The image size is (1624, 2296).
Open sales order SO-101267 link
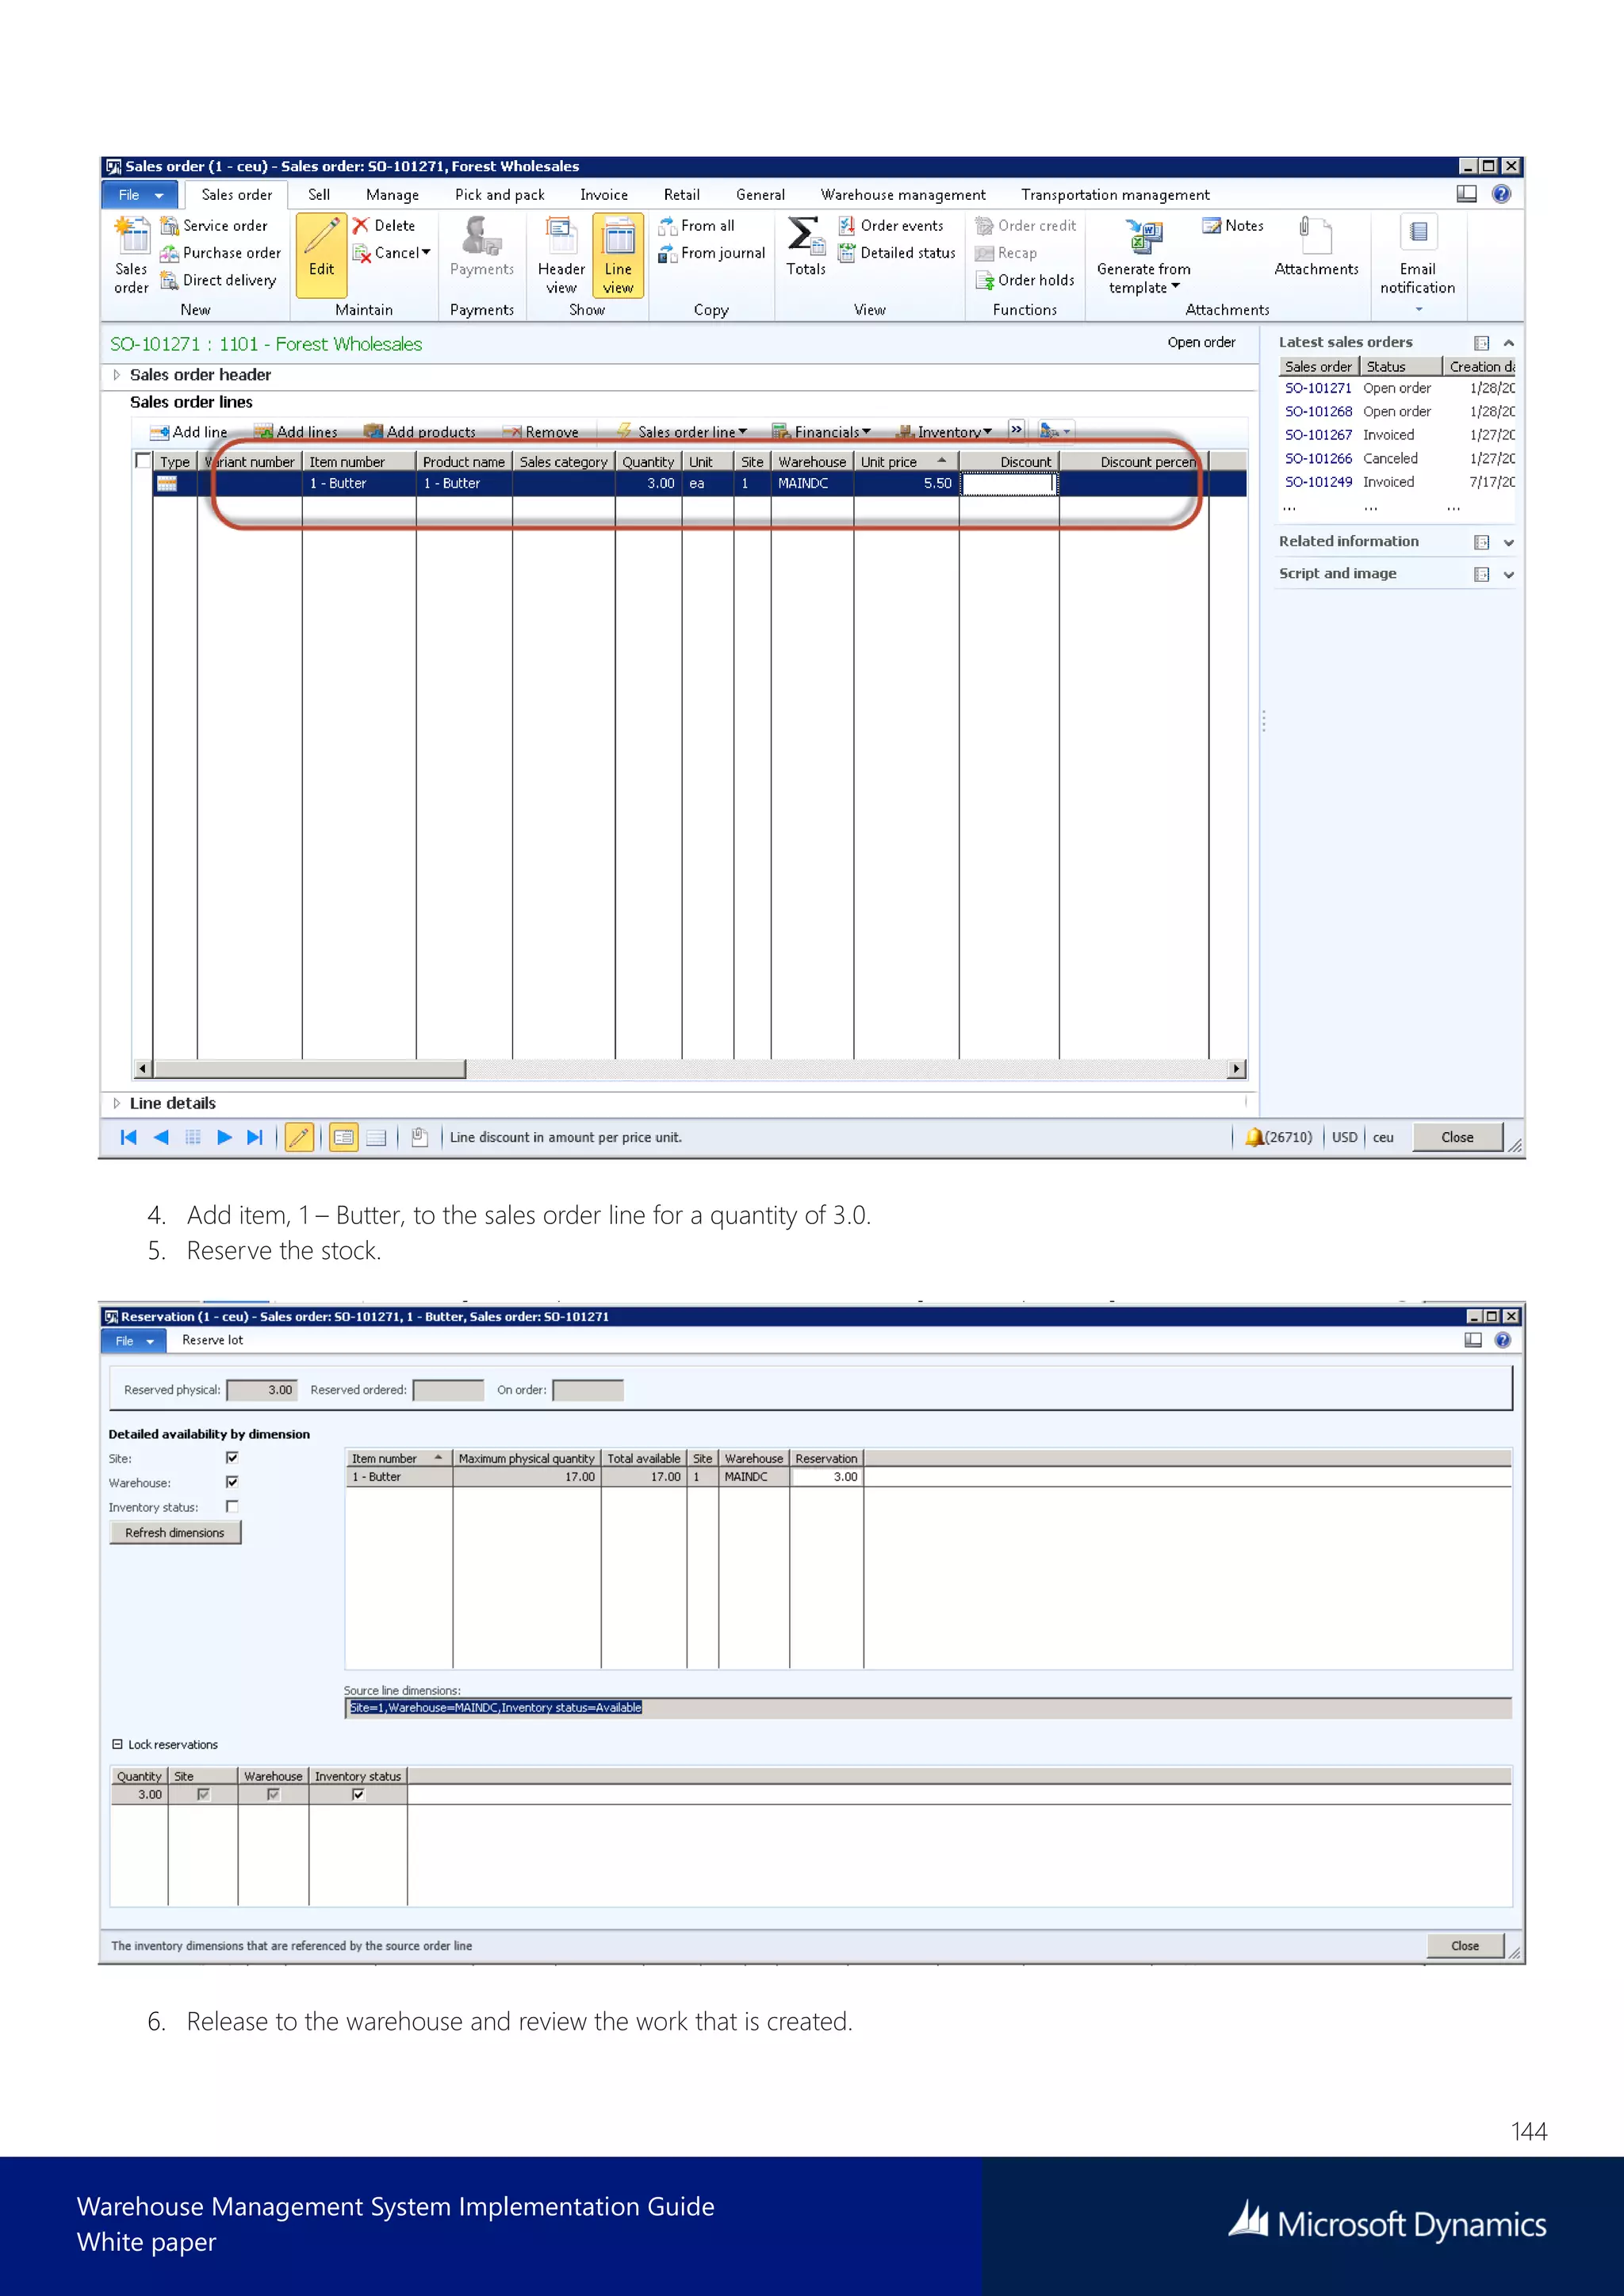pyautogui.click(x=1318, y=435)
